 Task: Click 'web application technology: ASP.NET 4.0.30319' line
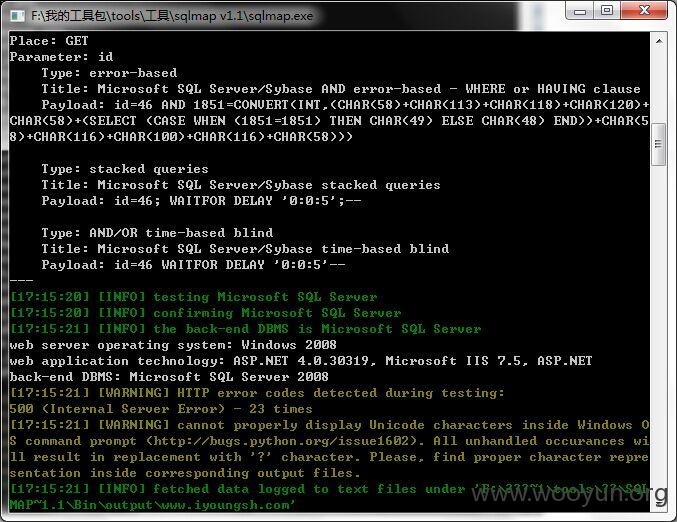(x=301, y=361)
